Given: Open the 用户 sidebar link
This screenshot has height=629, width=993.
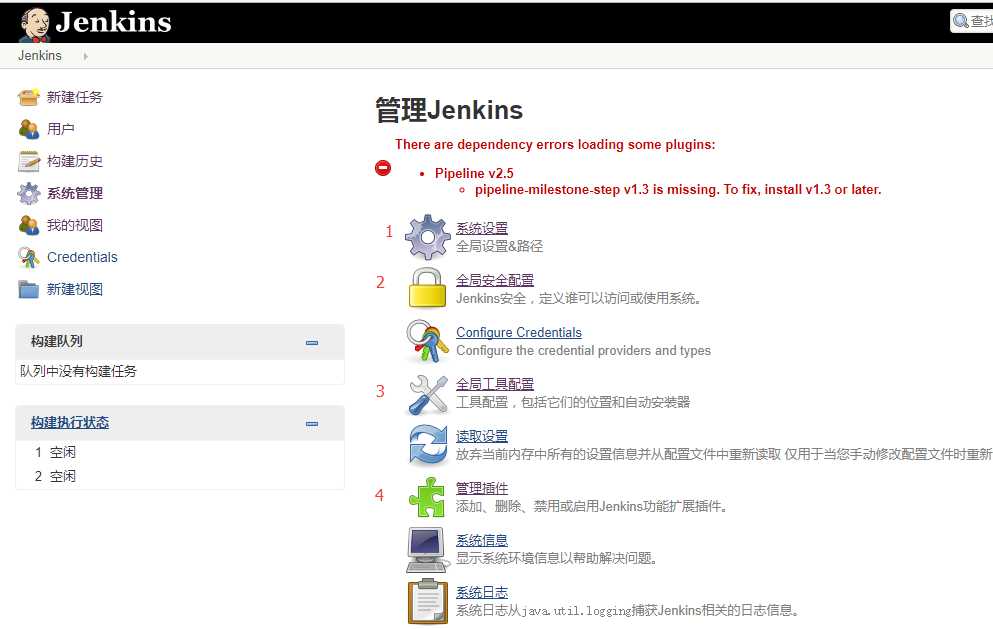Looking at the screenshot, I should coord(61,129).
